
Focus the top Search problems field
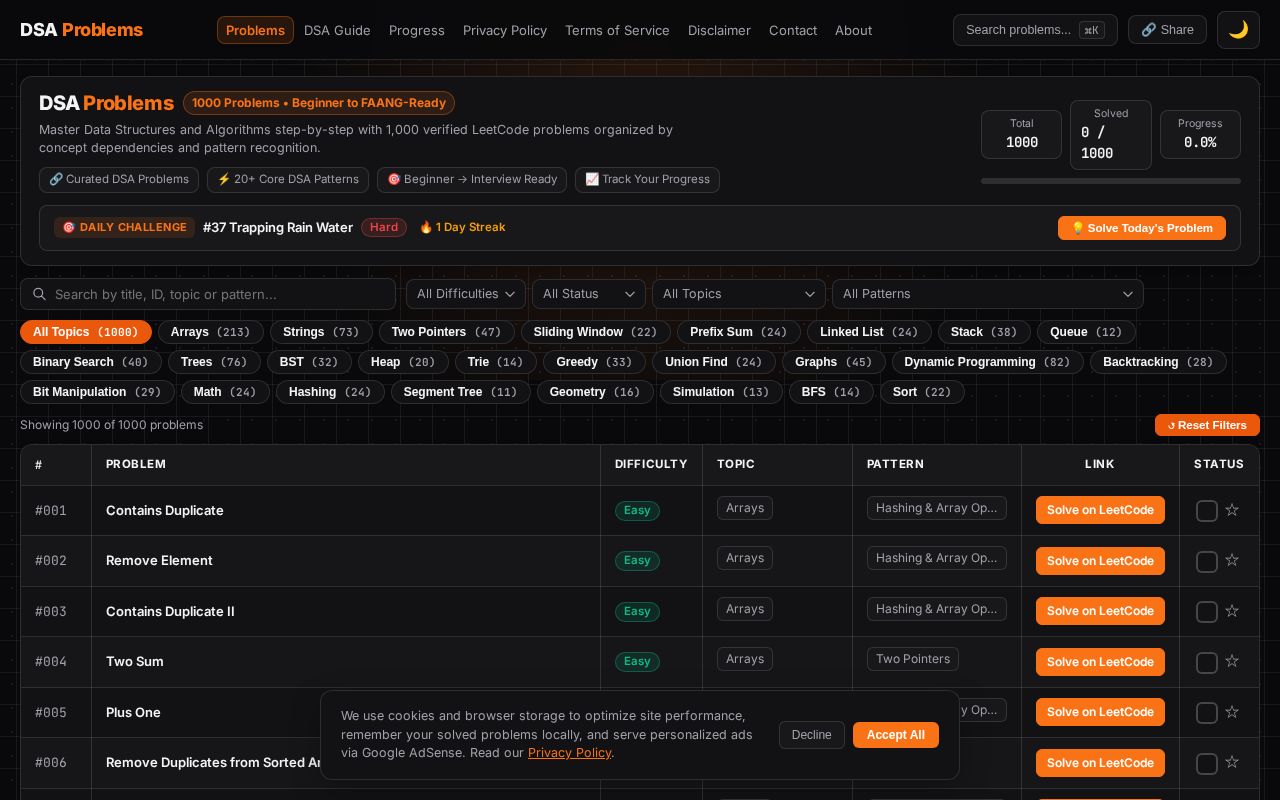click(1035, 30)
